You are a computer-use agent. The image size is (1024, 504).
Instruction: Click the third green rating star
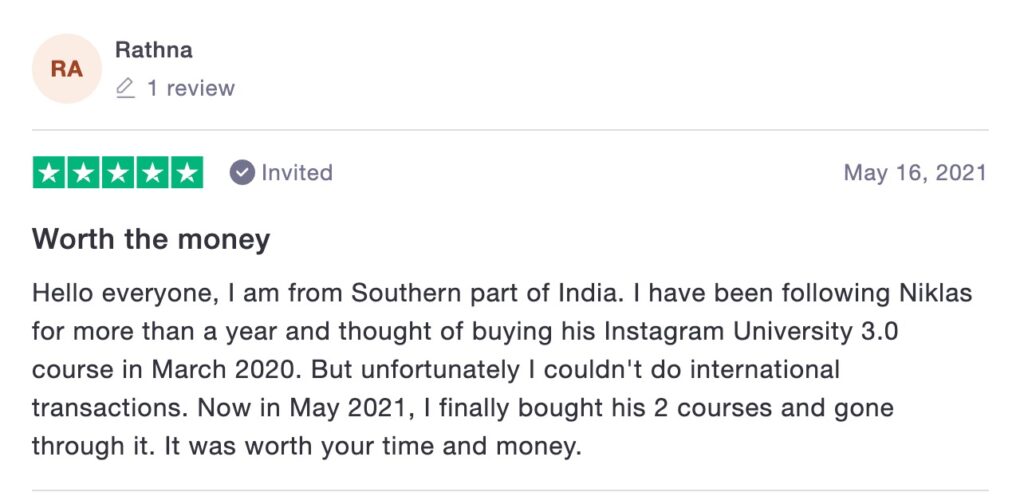[118, 173]
